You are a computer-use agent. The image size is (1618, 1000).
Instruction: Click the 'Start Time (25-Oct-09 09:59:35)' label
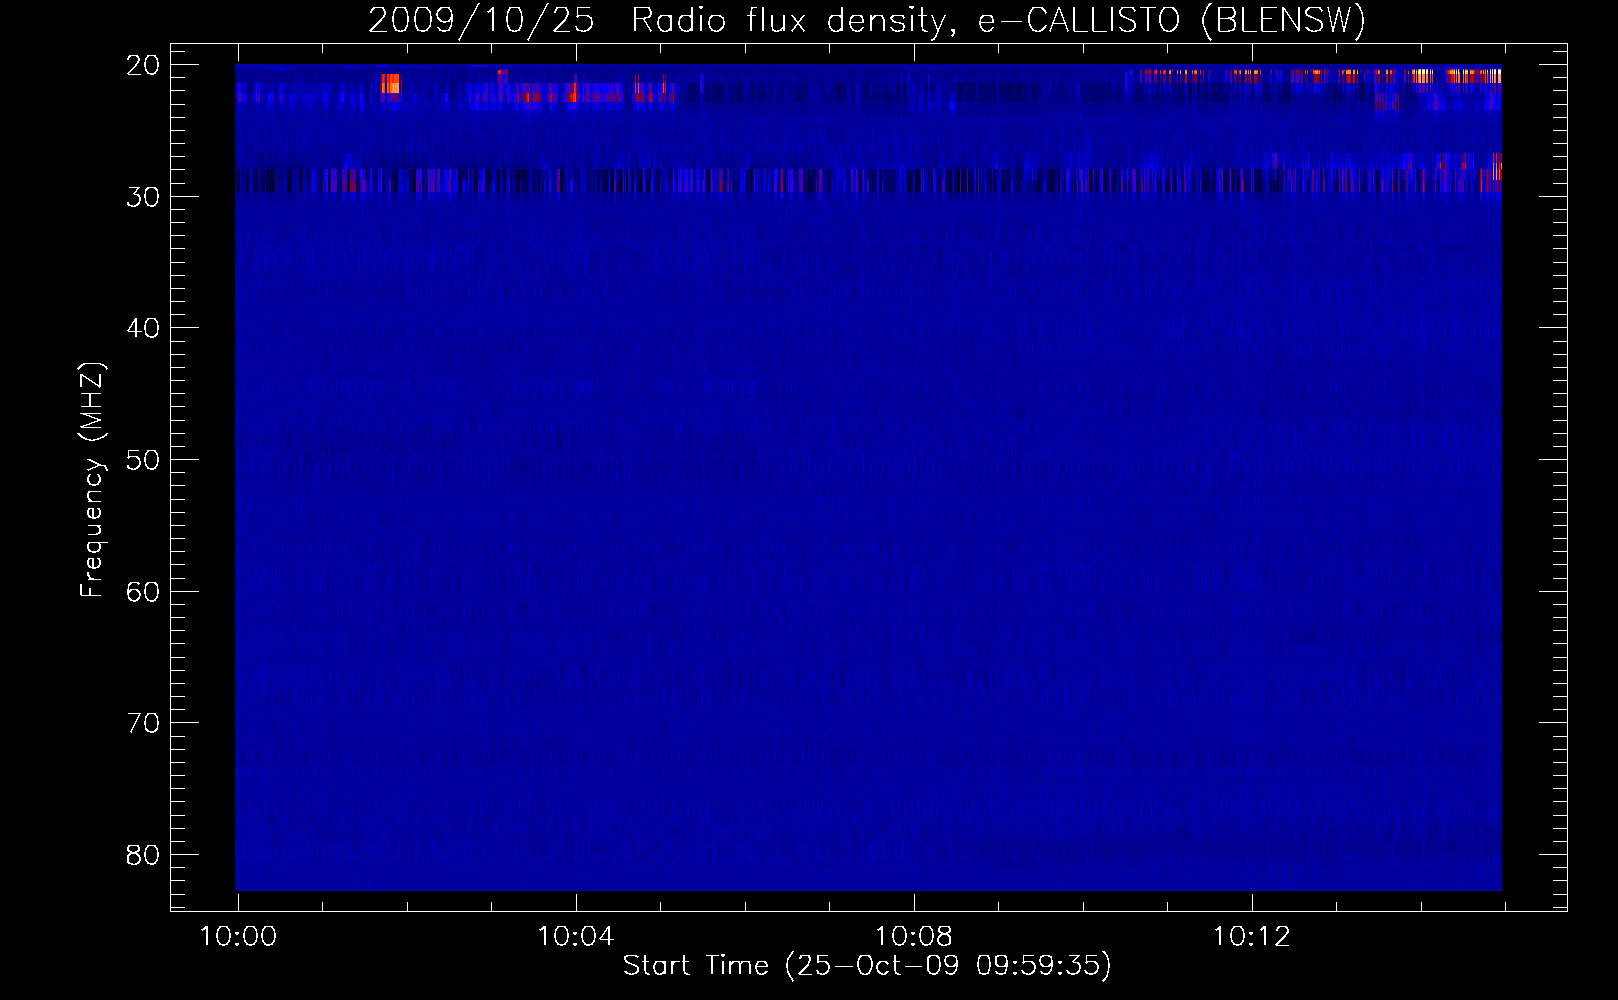point(867,965)
